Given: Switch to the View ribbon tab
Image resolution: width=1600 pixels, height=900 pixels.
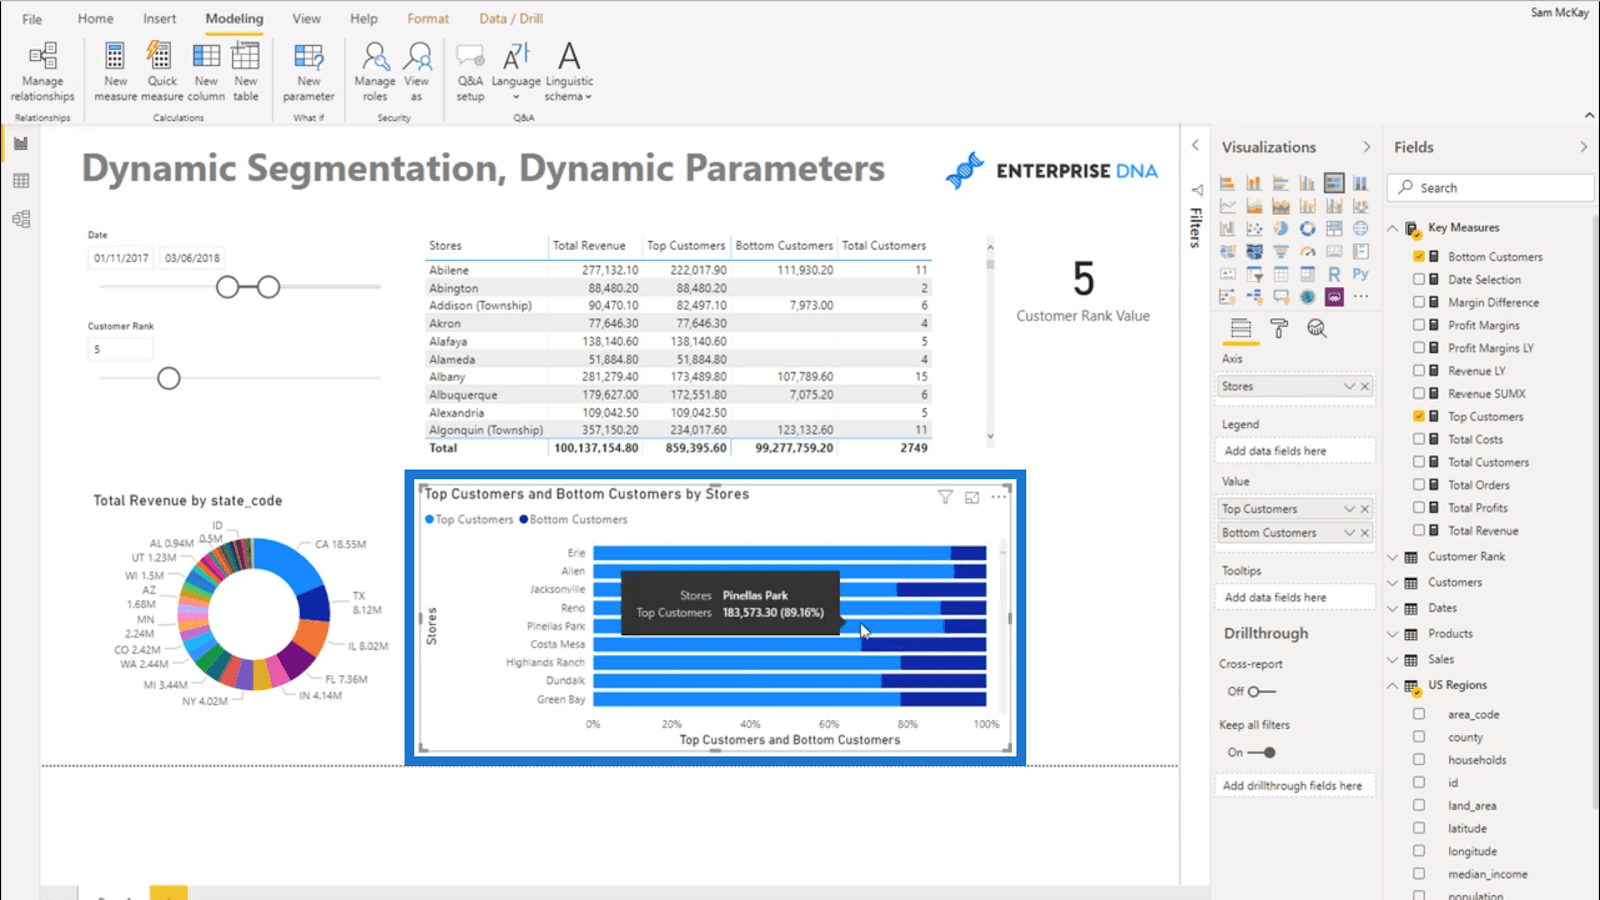Looking at the screenshot, I should pyautogui.click(x=306, y=19).
